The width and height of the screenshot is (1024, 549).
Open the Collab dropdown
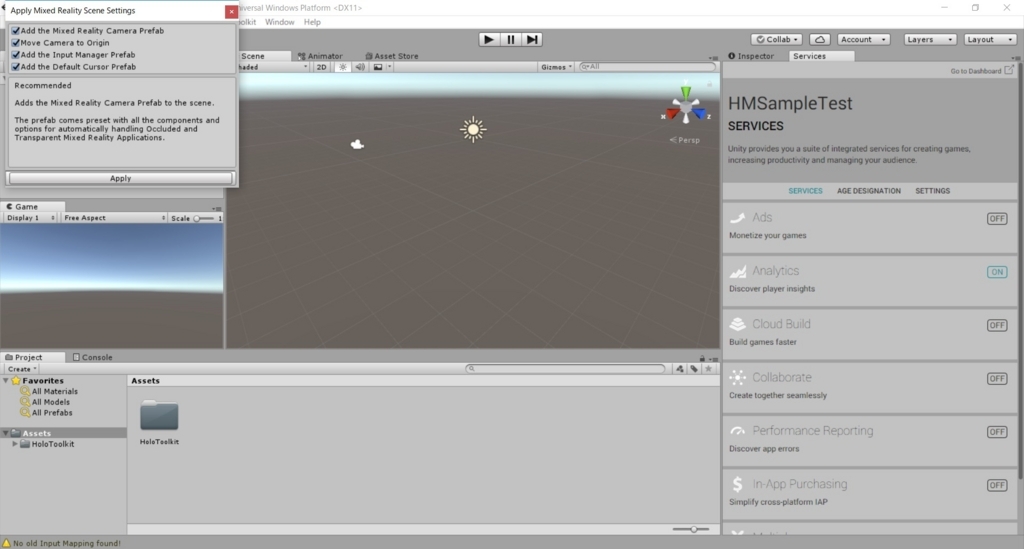tap(776, 39)
